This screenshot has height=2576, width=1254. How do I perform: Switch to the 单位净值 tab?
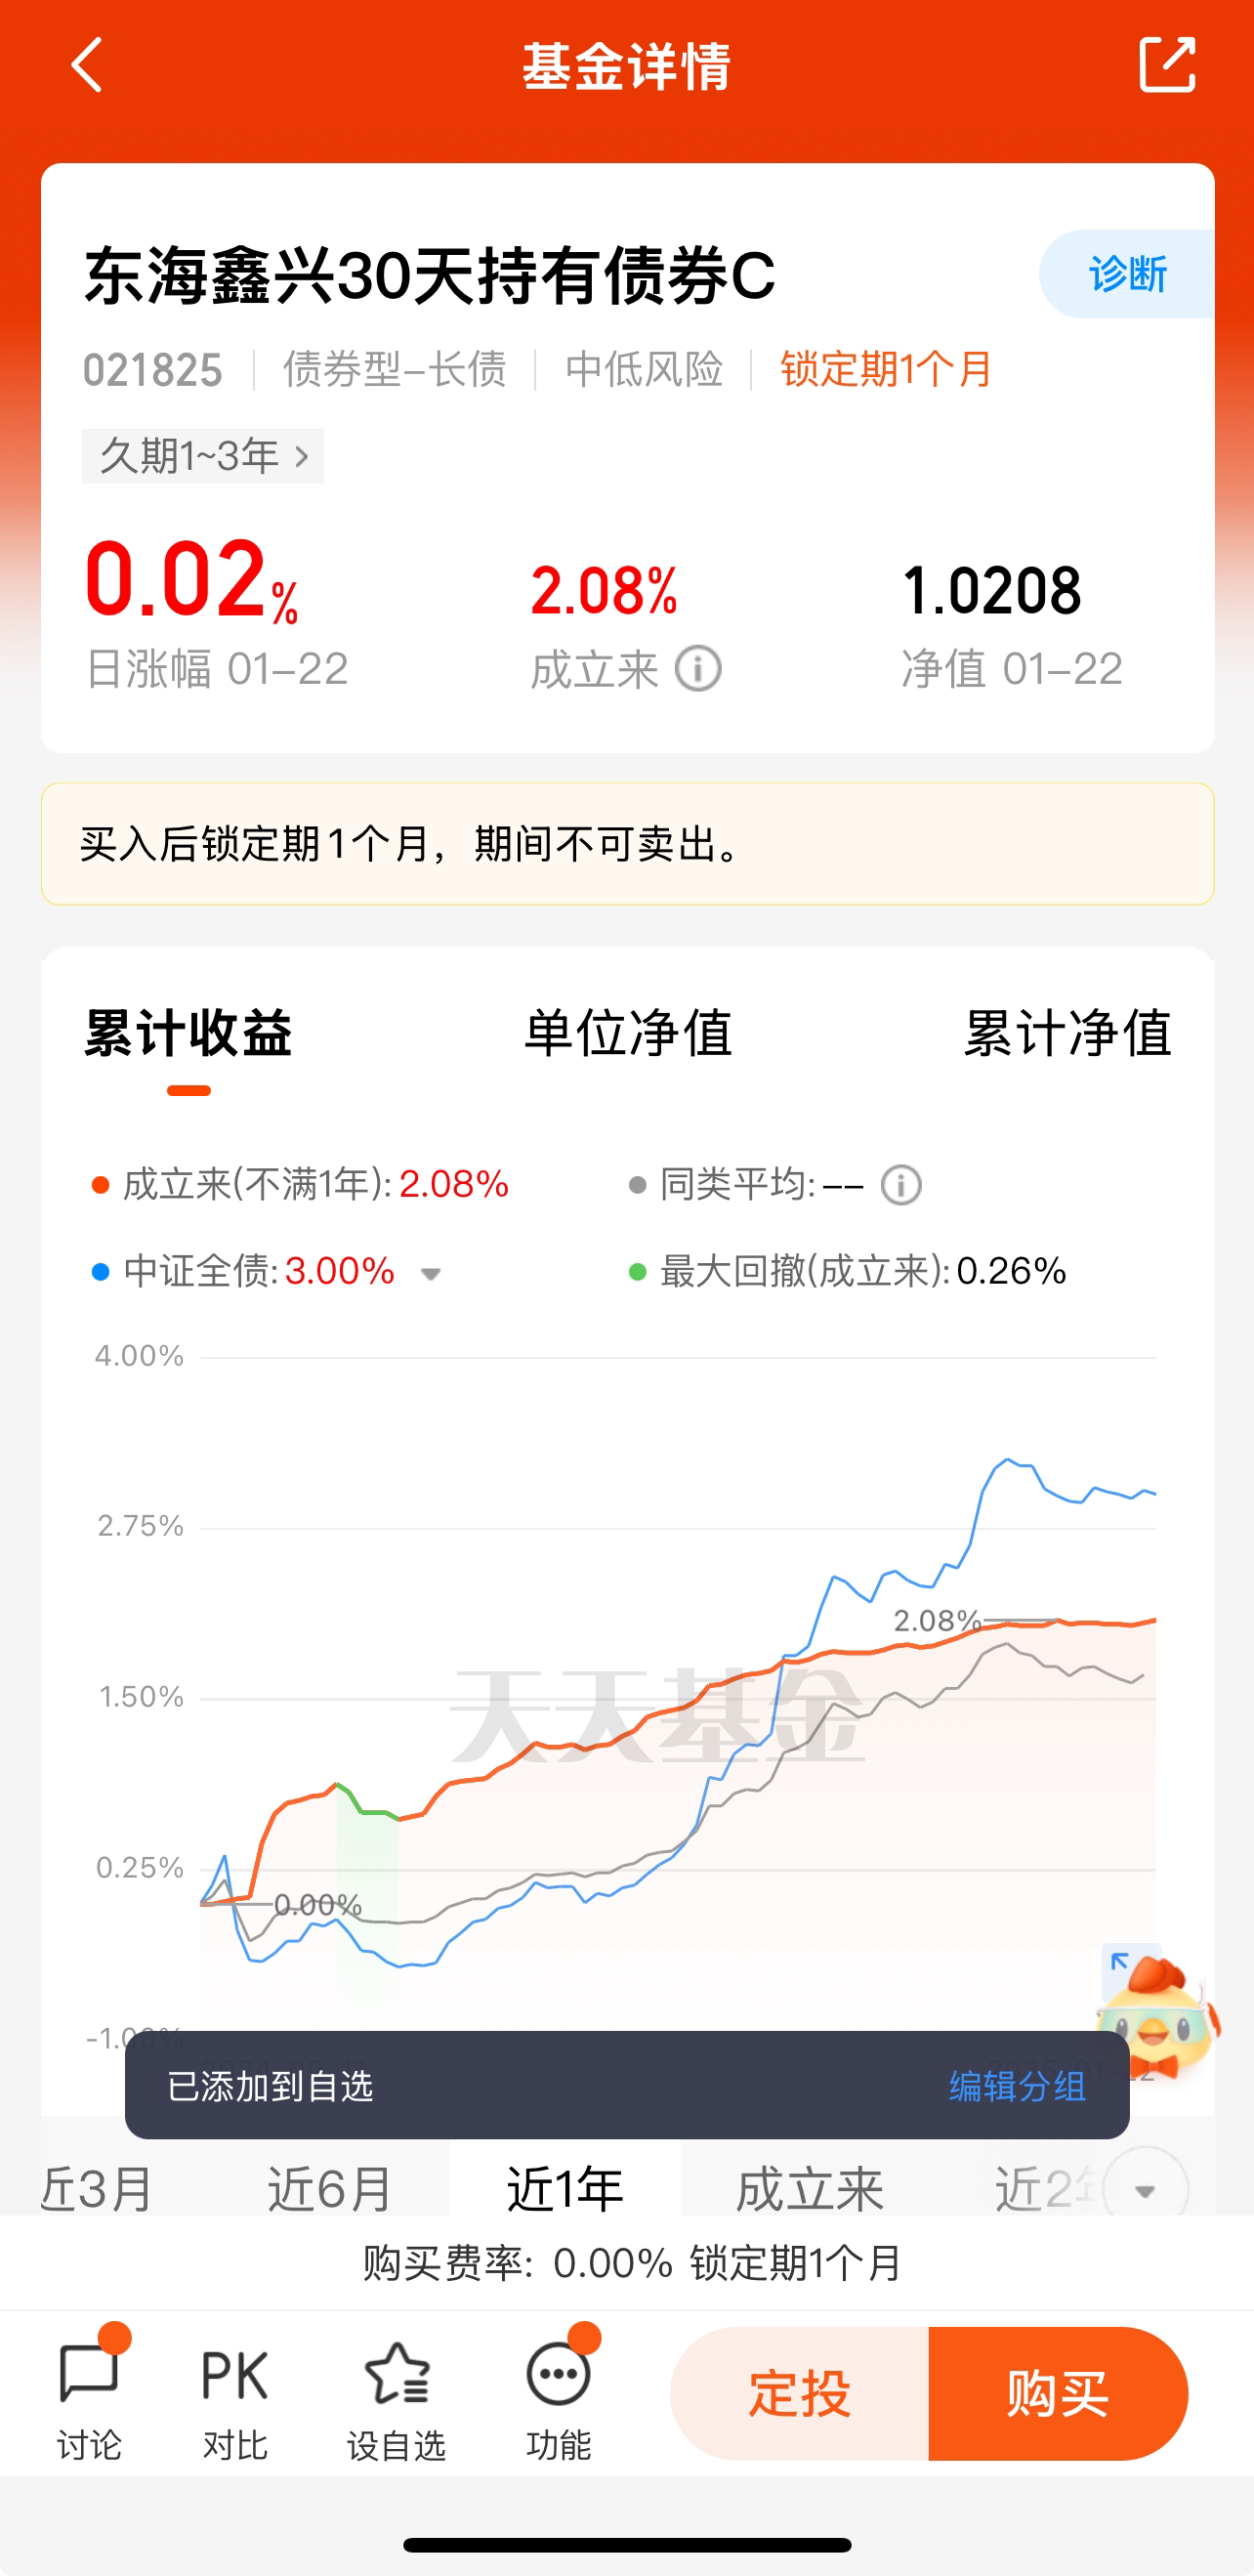point(628,1033)
